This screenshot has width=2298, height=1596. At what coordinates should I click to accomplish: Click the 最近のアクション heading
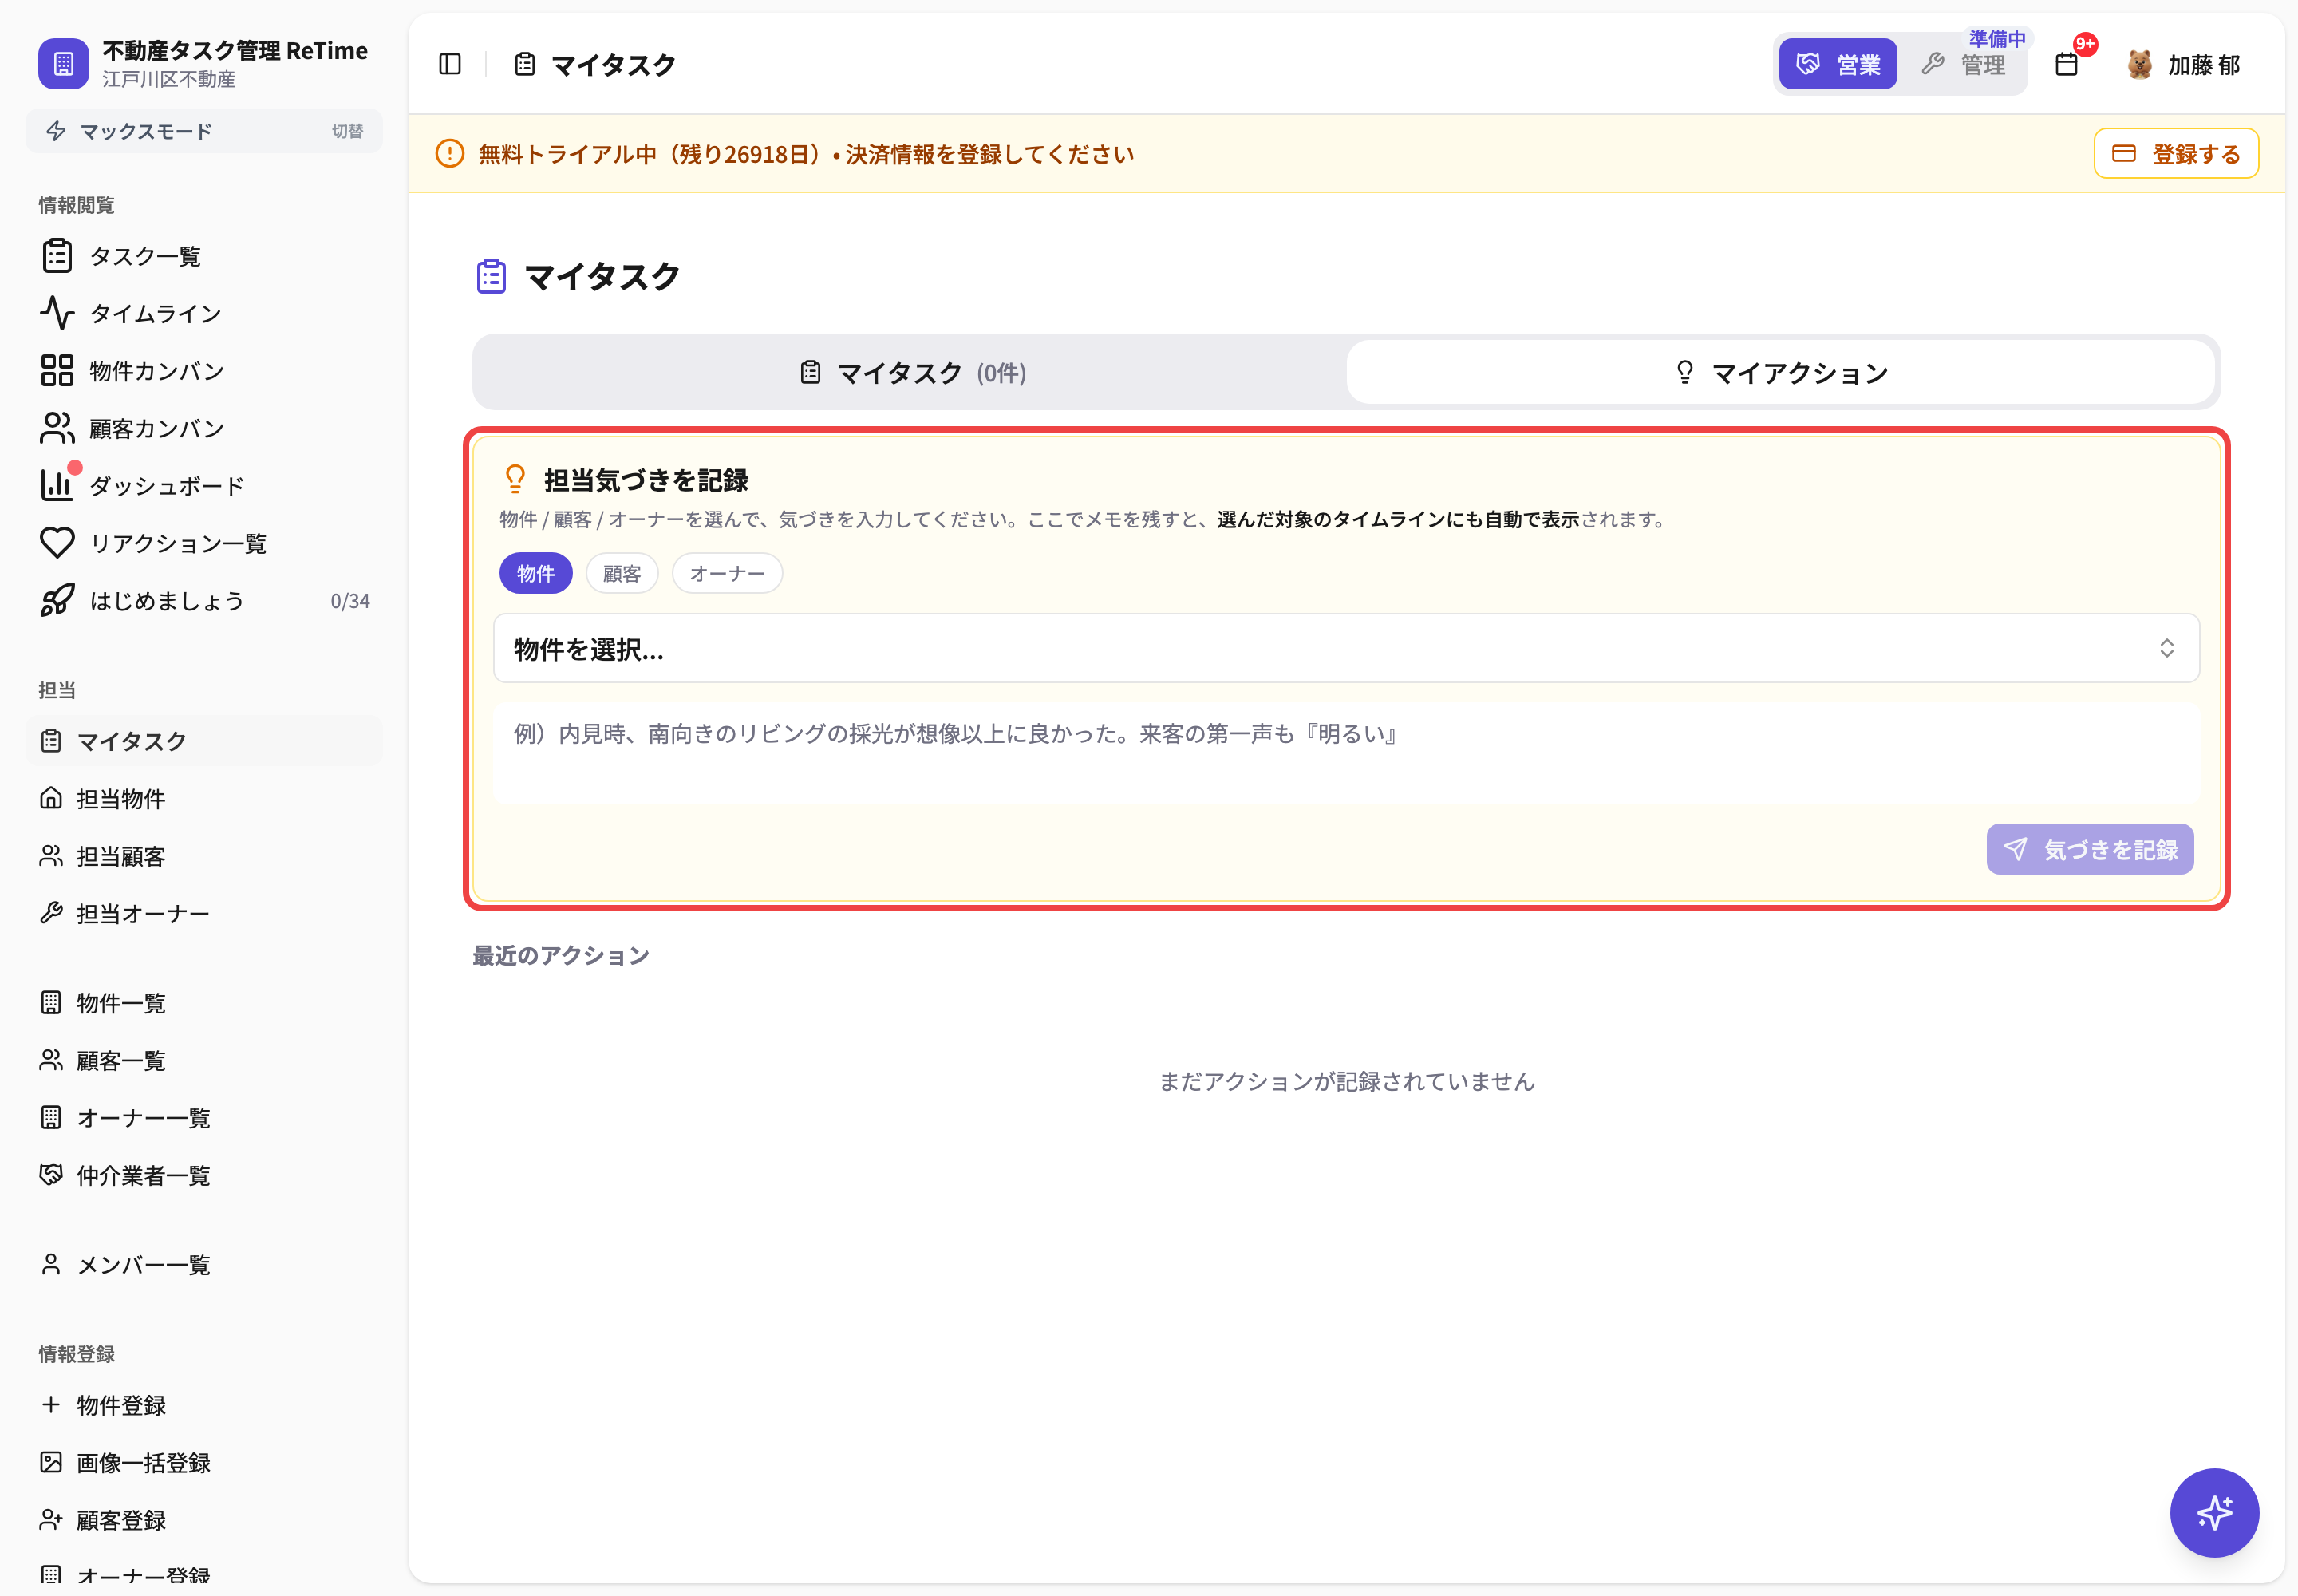tap(561, 956)
